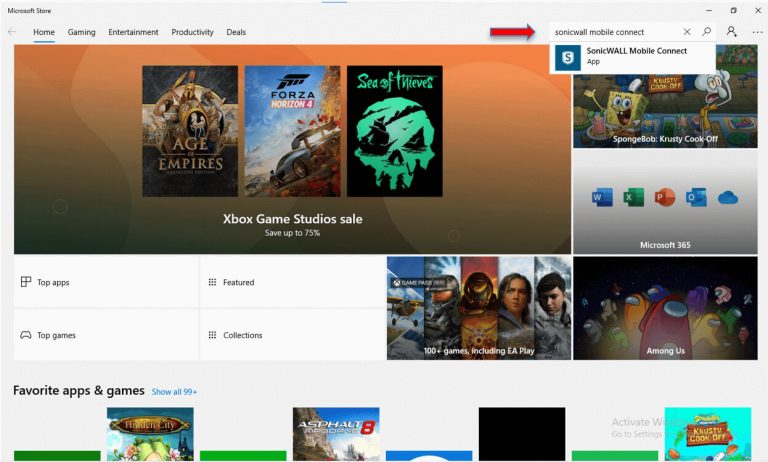Viewport: 768px width, 462px height.
Task: Click inside the search input field
Action: (x=615, y=32)
